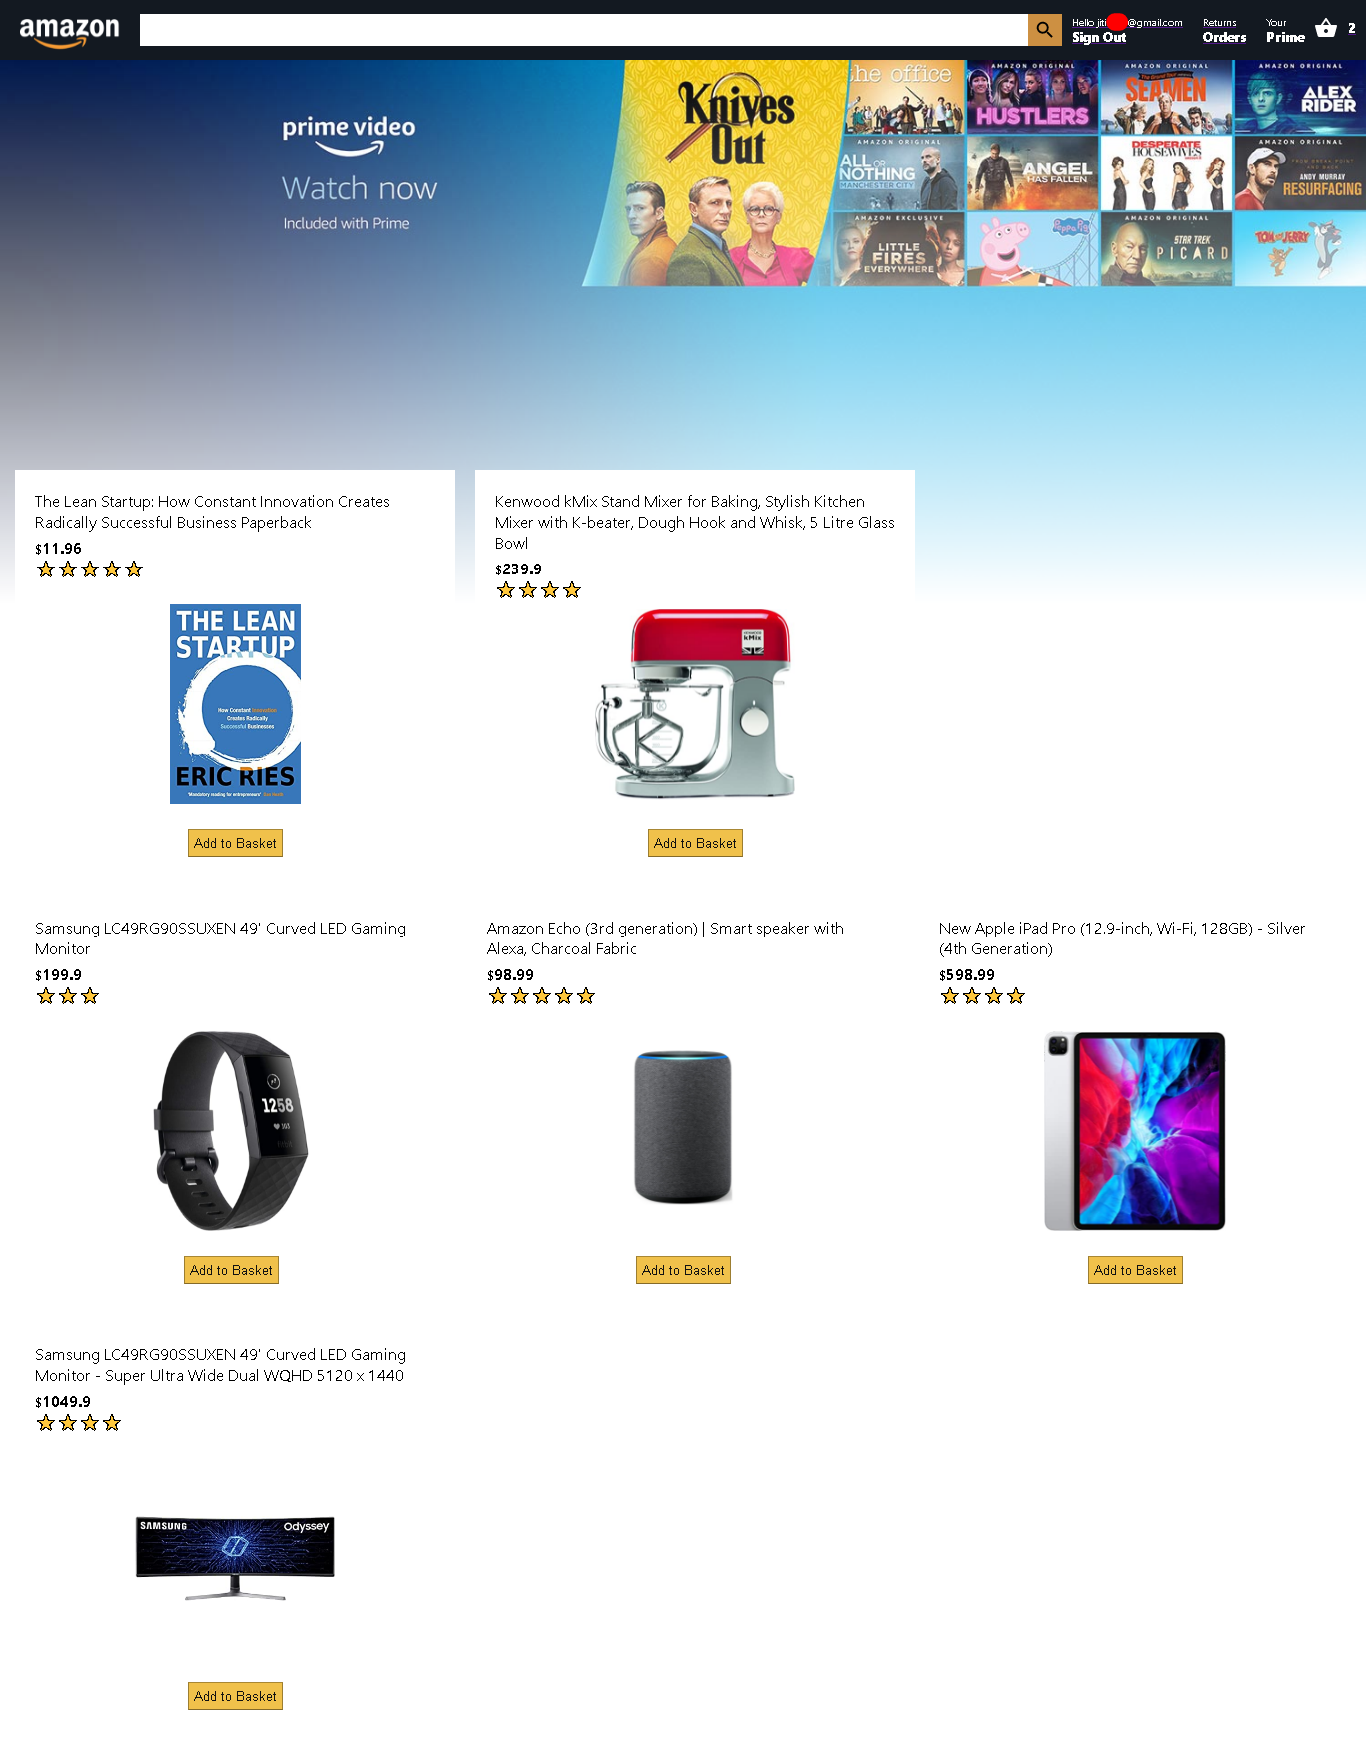Screen dimensions: 1366x1744
Task: Add New Apple iPad Pro to basket
Action: pos(1135,1270)
